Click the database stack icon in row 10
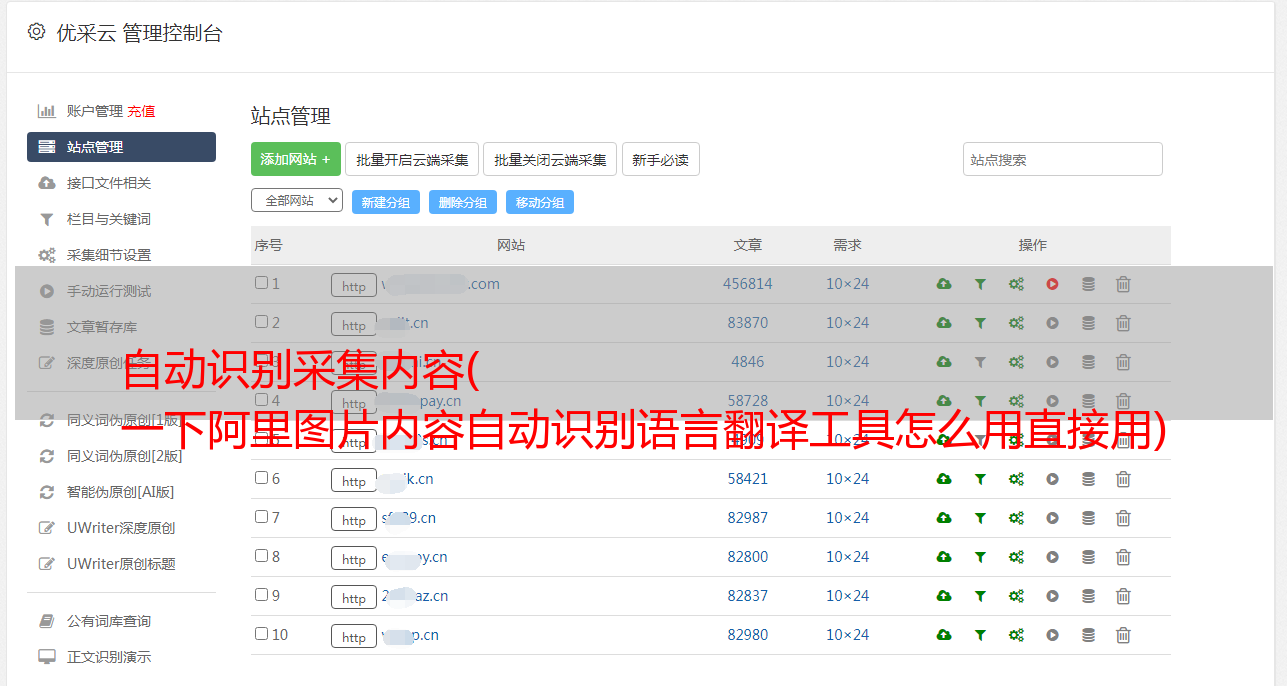Screen dimensions: 1287x686 pyautogui.click(x=1088, y=635)
